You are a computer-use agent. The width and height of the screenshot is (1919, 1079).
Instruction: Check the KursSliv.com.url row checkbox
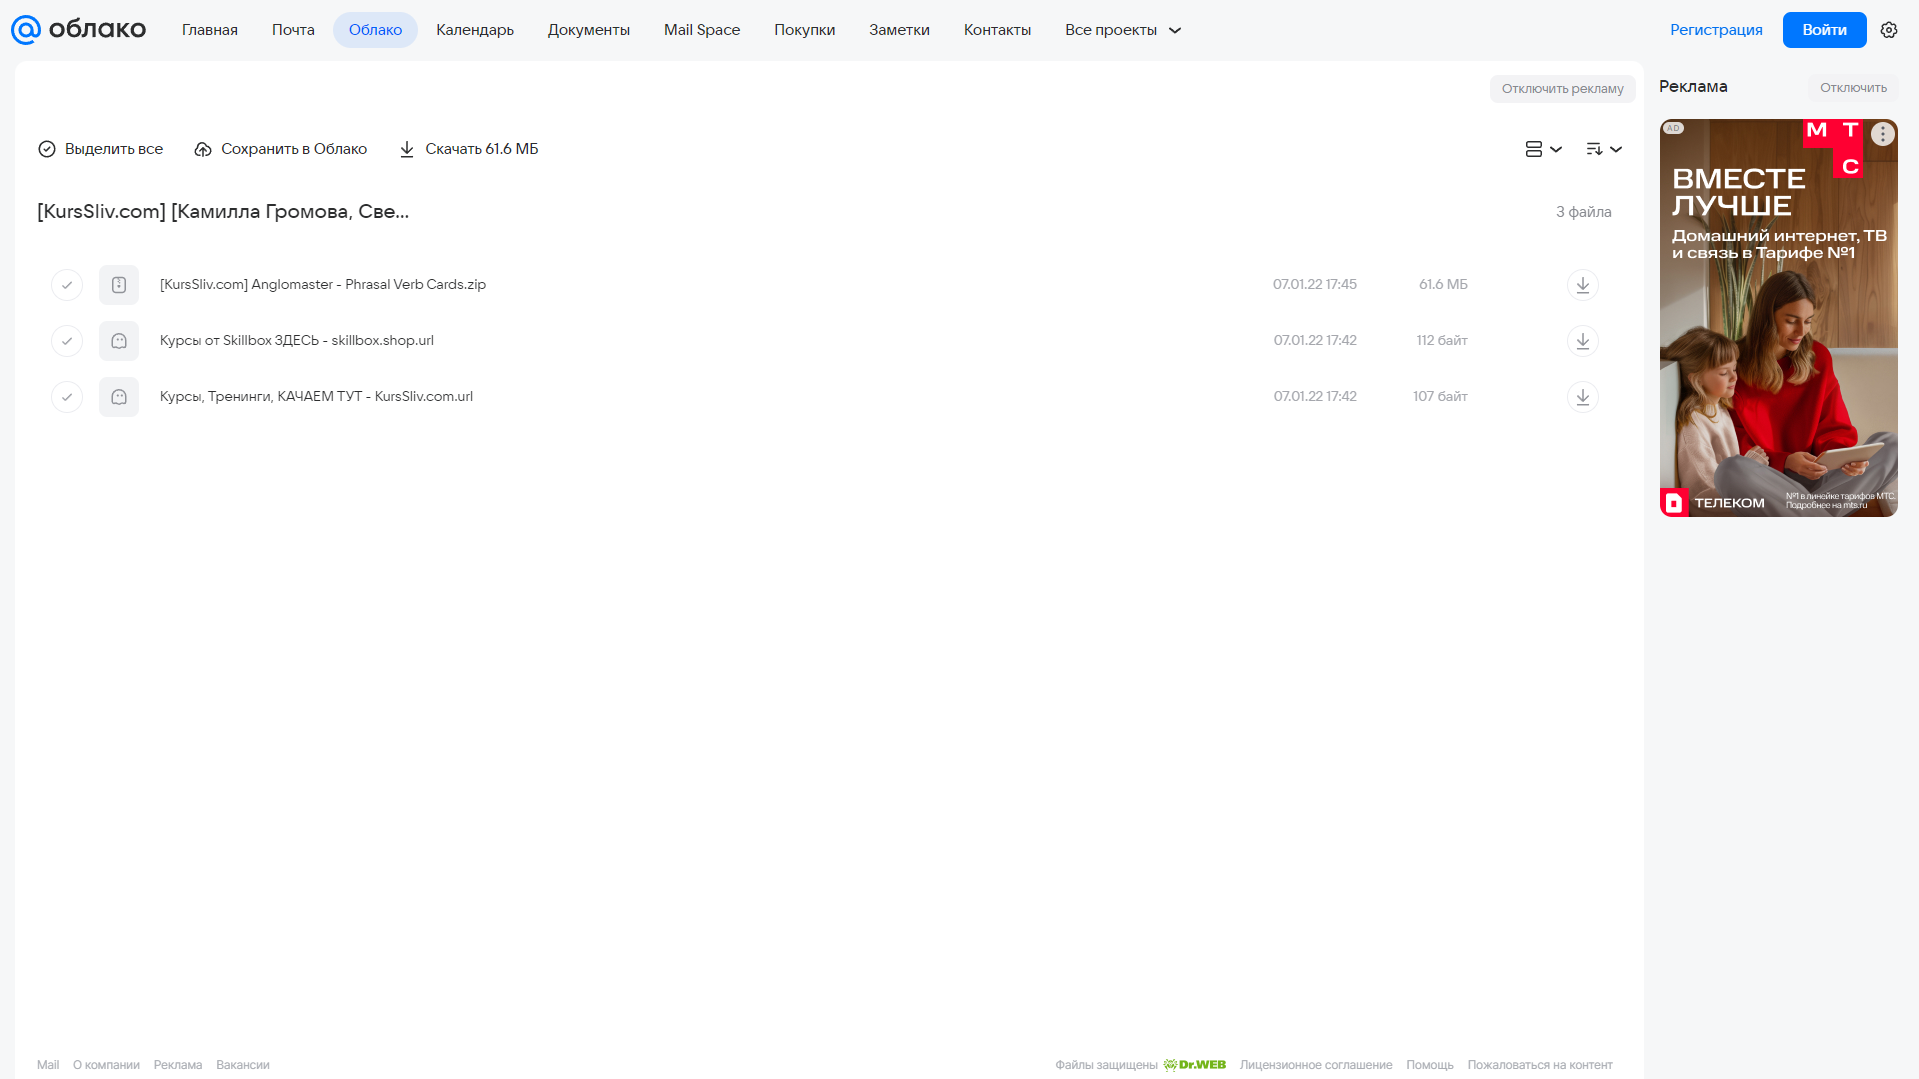click(67, 397)
